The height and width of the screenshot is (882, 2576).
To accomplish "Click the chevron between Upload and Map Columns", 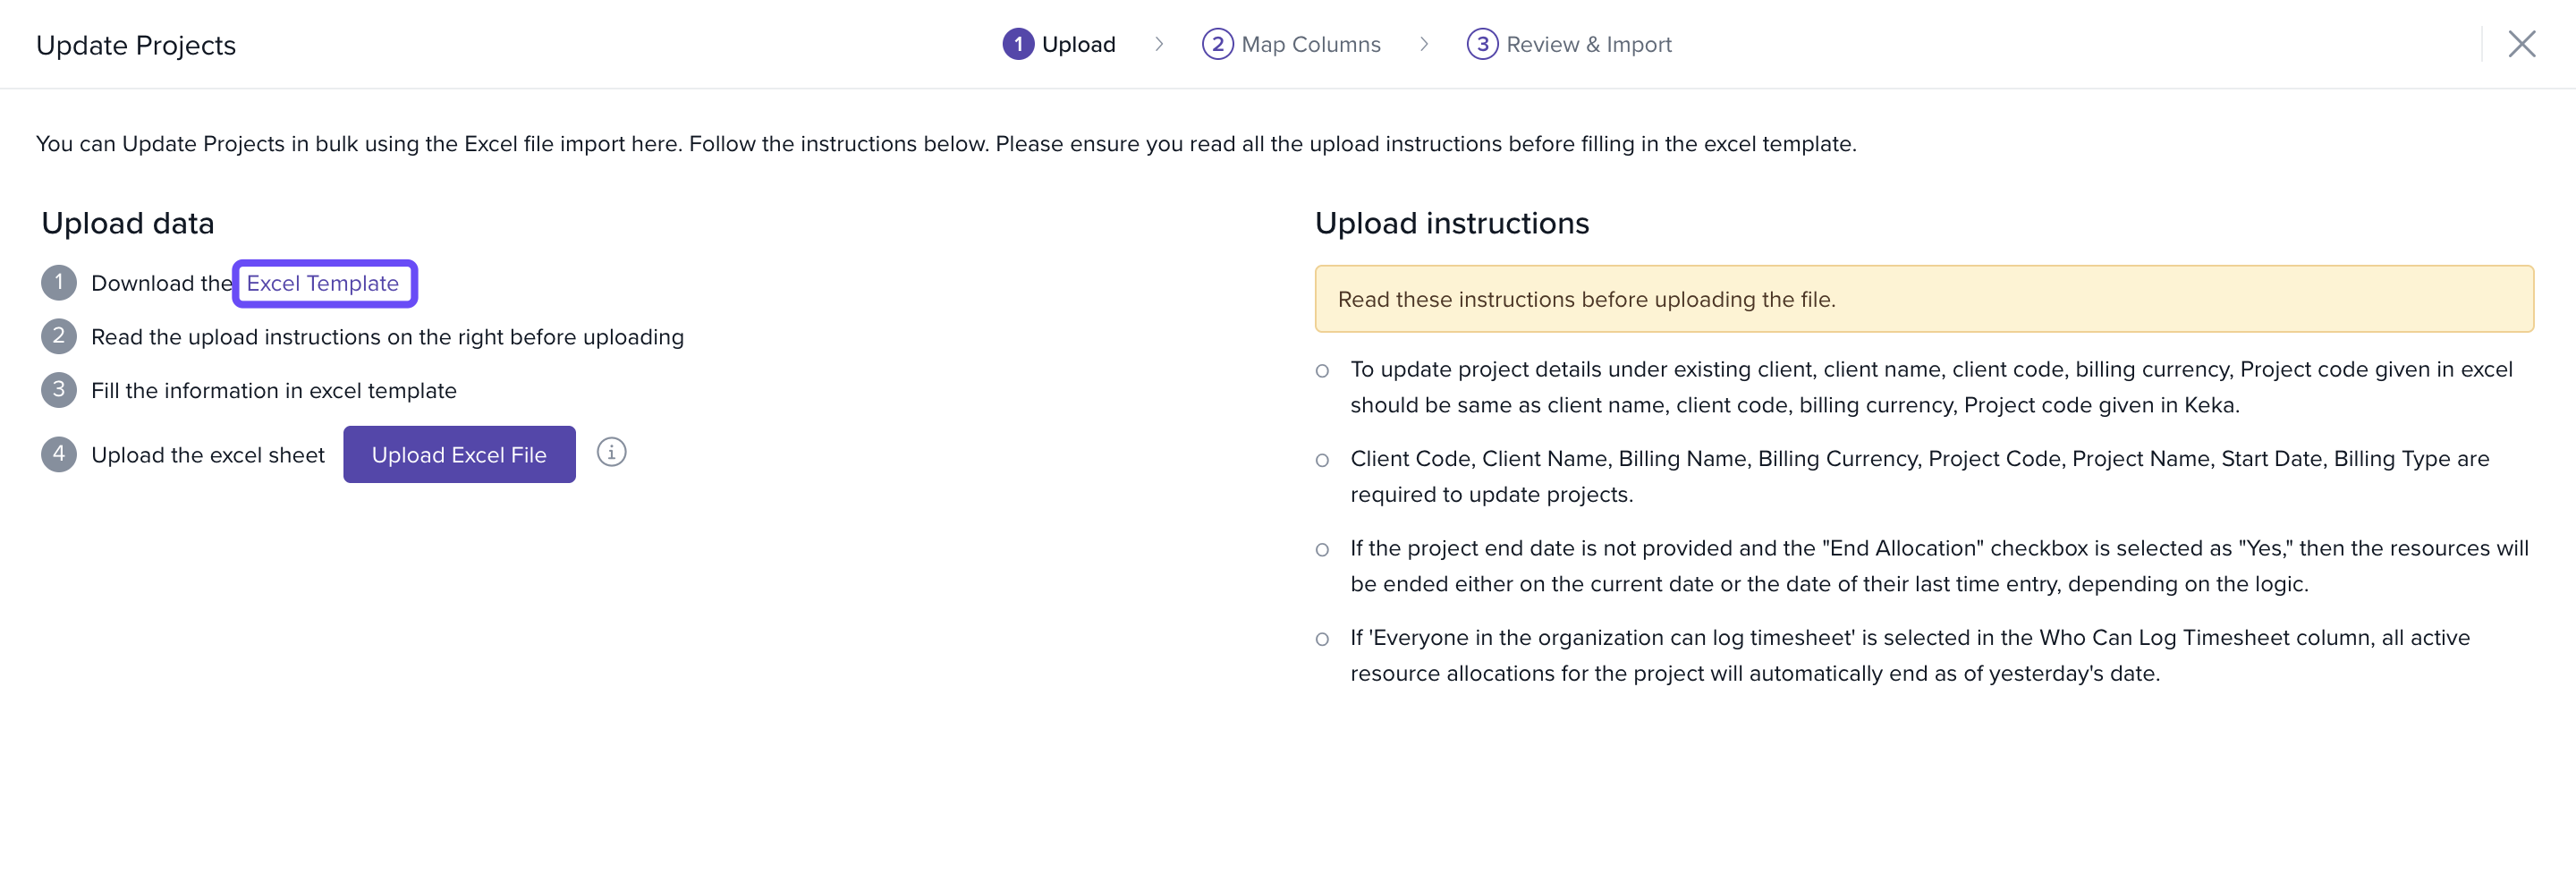I will tap(1159, 44).
